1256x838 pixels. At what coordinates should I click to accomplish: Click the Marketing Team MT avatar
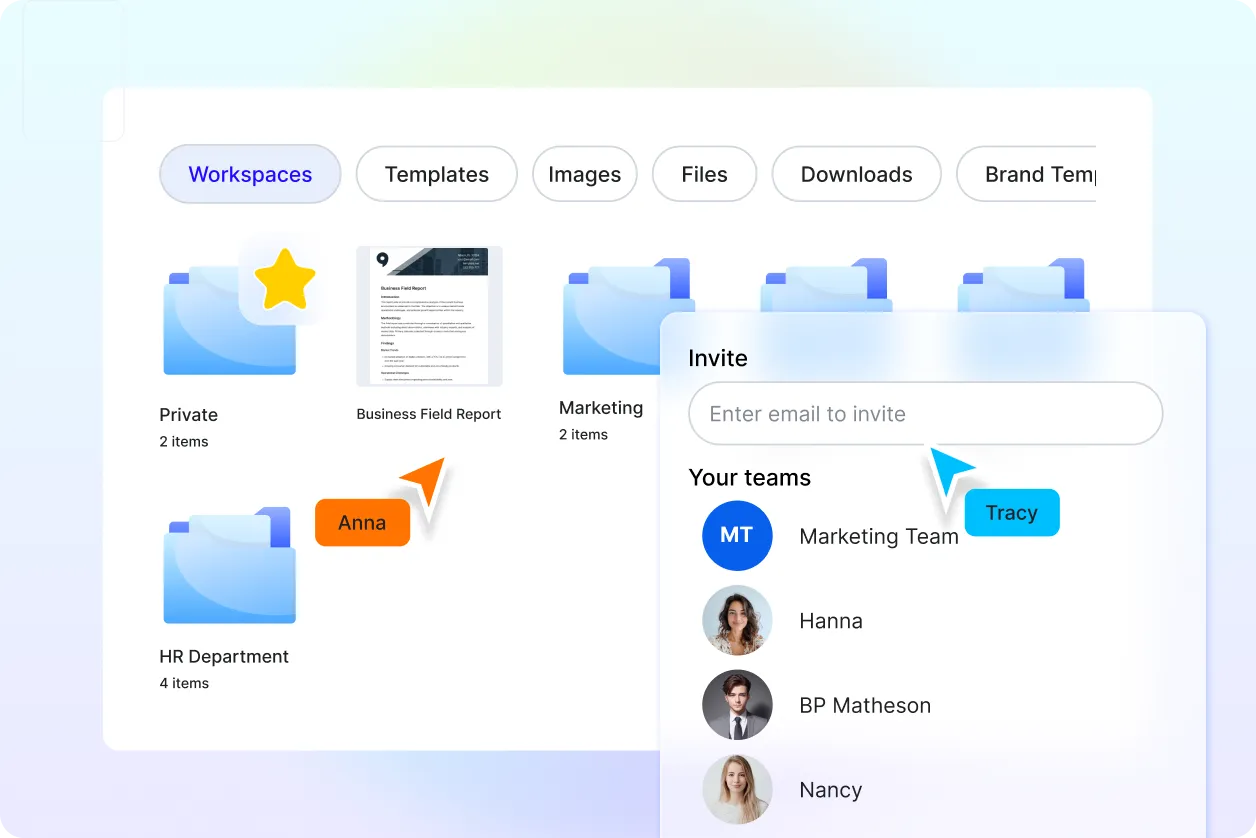pyautogui.click(x=737, y=536)
